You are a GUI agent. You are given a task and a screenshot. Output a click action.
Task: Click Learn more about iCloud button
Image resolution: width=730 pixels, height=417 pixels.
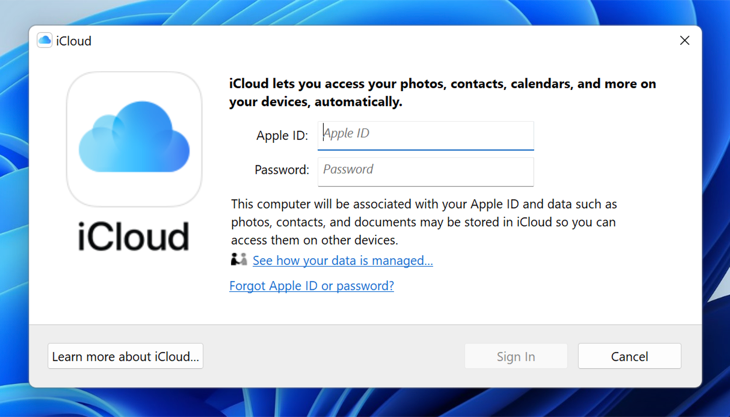tap(125, 356)
